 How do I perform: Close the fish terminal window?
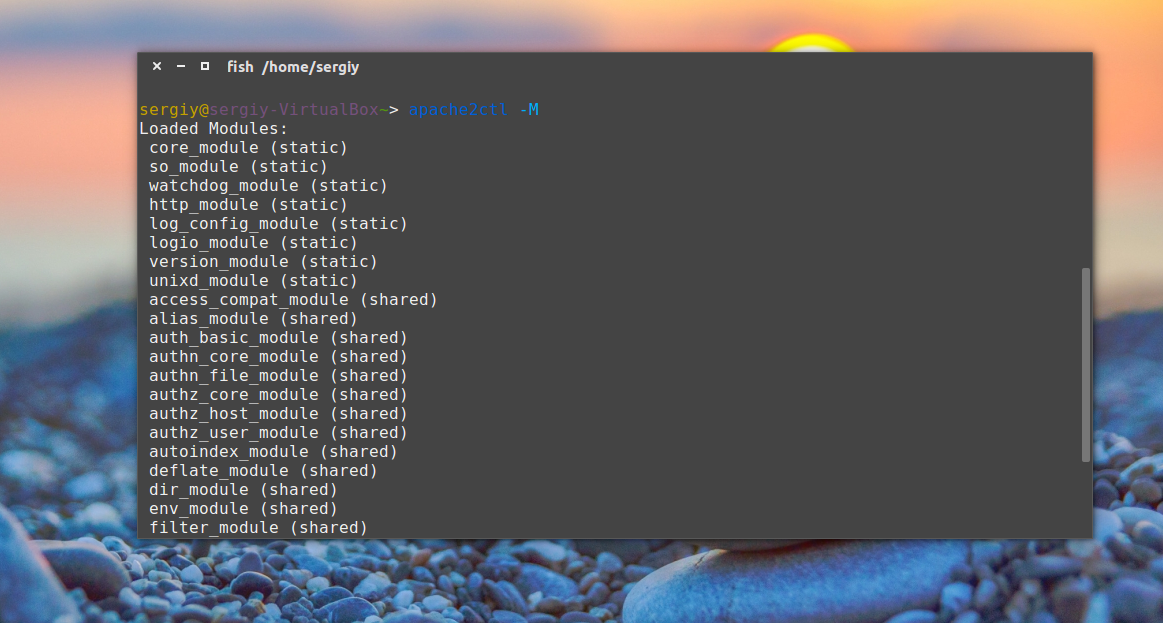(x=157, y=67)
